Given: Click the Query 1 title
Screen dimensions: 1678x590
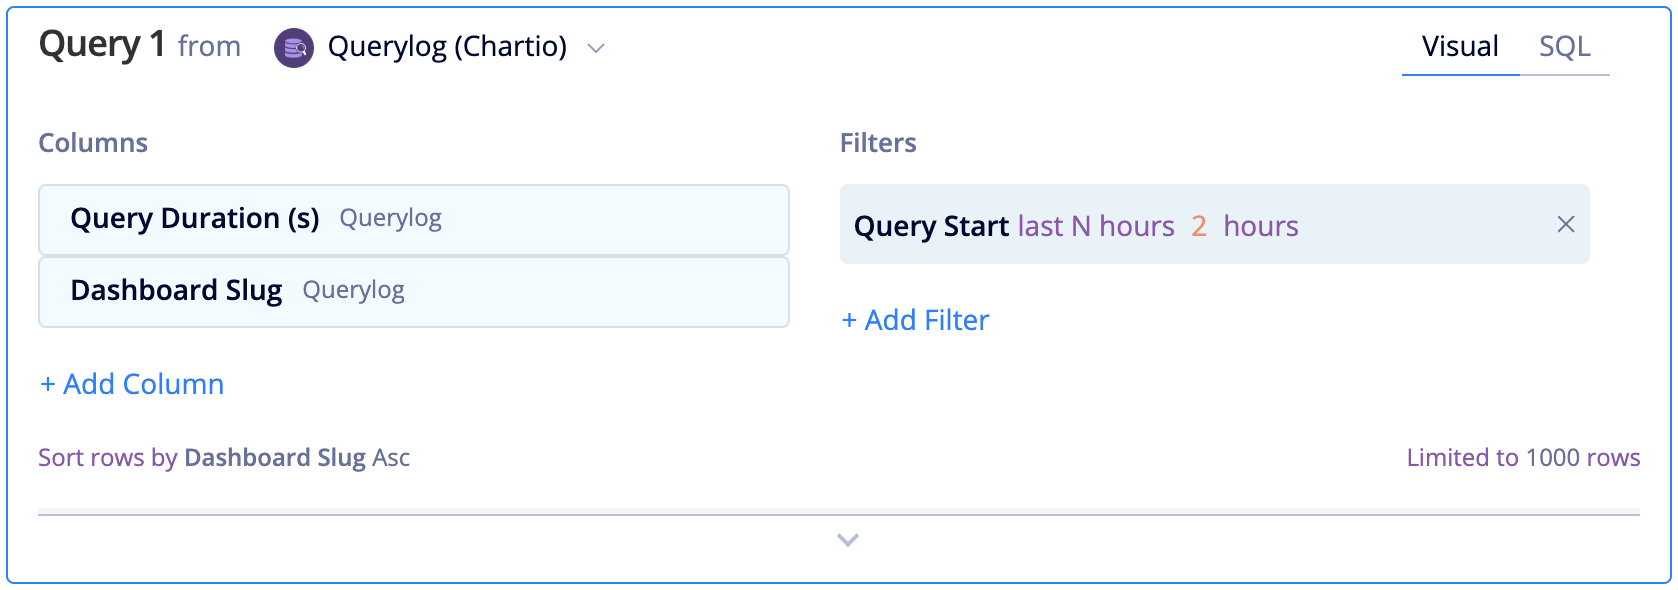Looking at the screenshot, I should [x=102, y=45].
